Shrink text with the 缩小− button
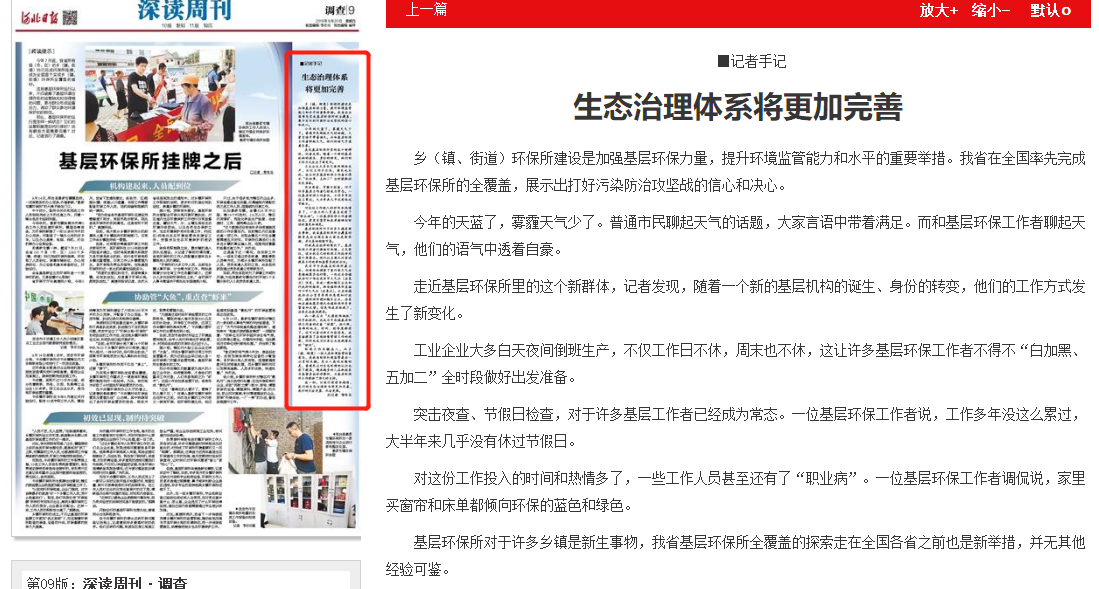The image size is (1099, 589). 990,10
